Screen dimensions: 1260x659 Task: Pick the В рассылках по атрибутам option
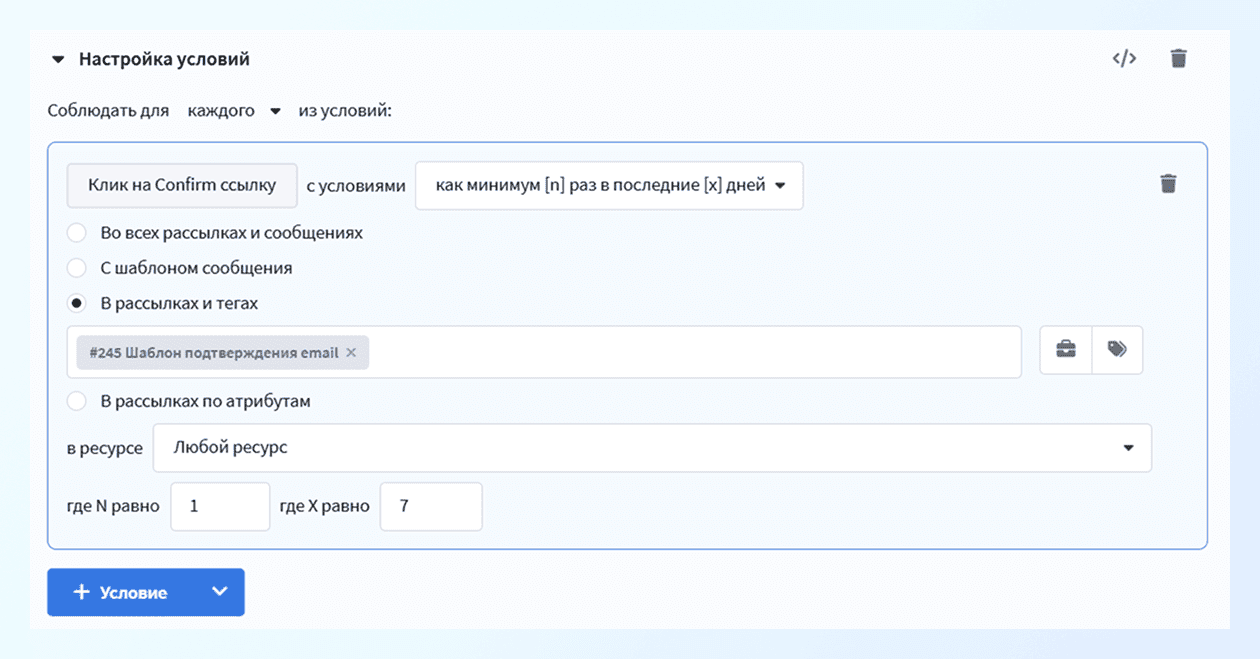(x=76, y=401)
